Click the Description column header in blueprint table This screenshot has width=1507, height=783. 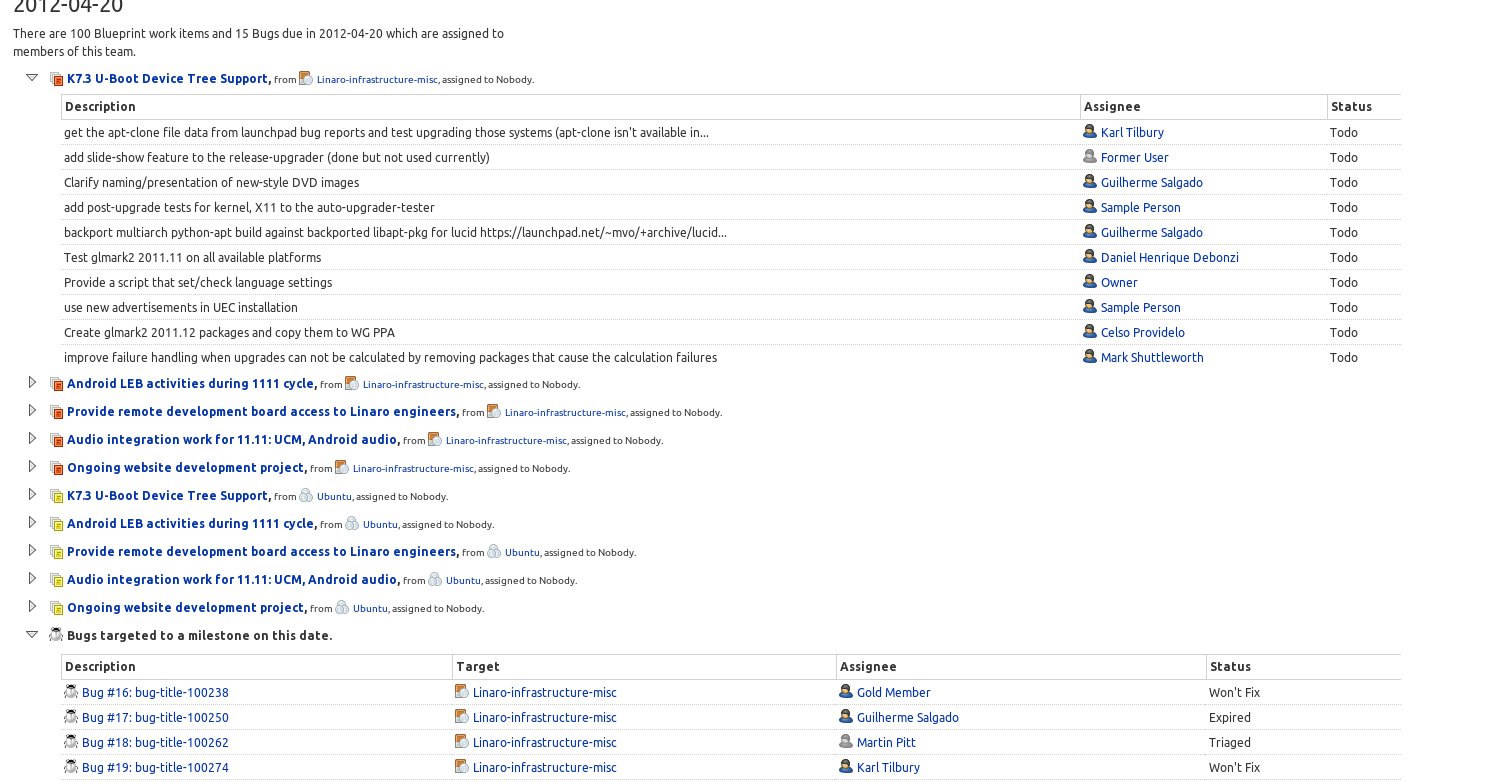point(100,106)
